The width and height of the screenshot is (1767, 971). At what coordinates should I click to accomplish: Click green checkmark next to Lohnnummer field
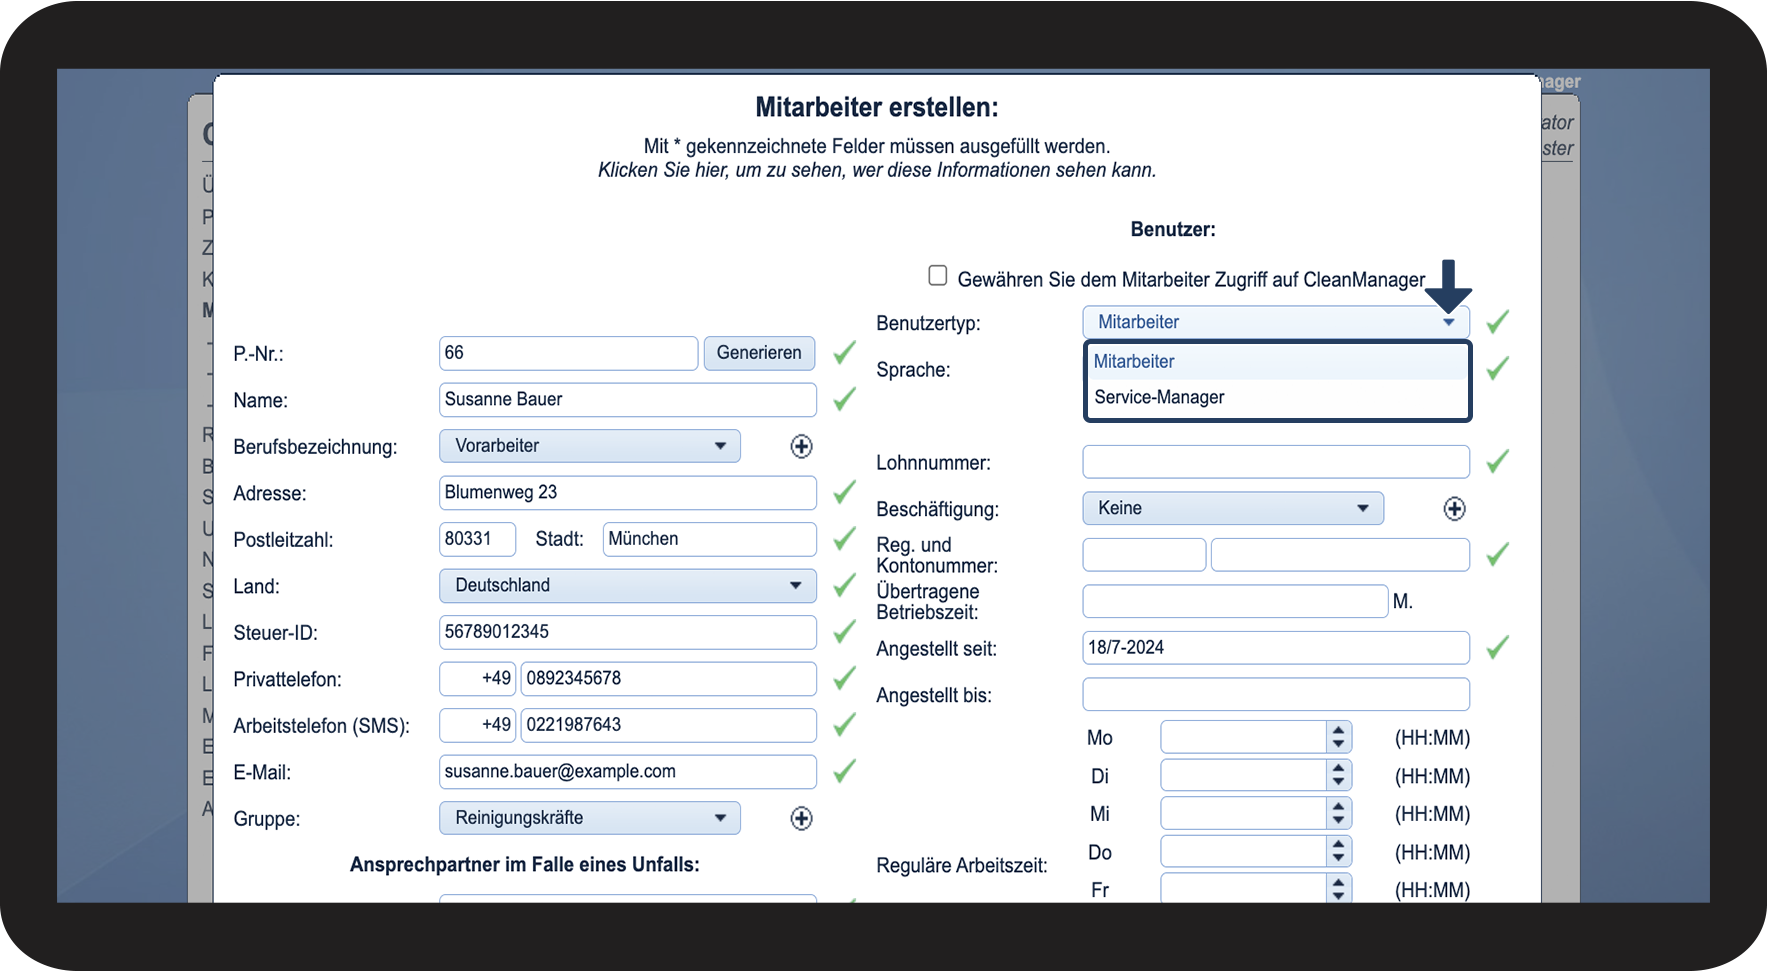(1497, 462)
